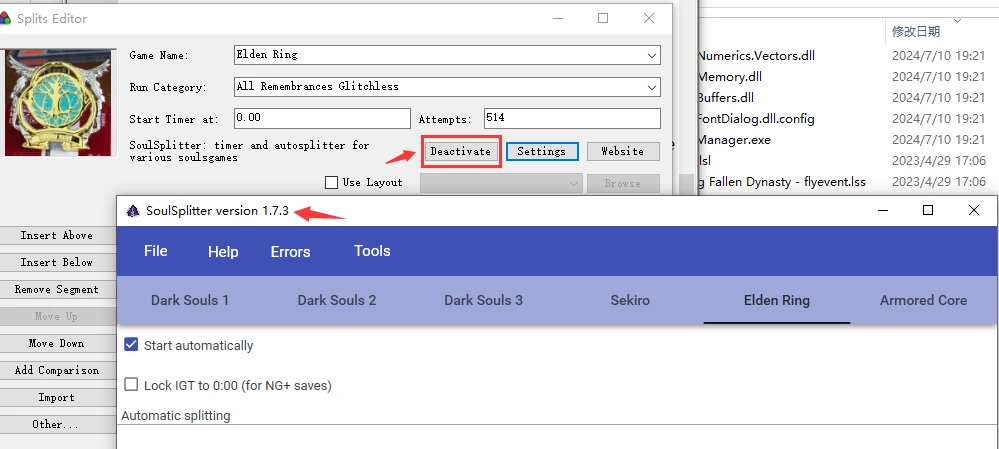Screen dimensions: 999x449
Task: Switch to the Dark Souls 2 tab
Action: (x=337, y=300)
